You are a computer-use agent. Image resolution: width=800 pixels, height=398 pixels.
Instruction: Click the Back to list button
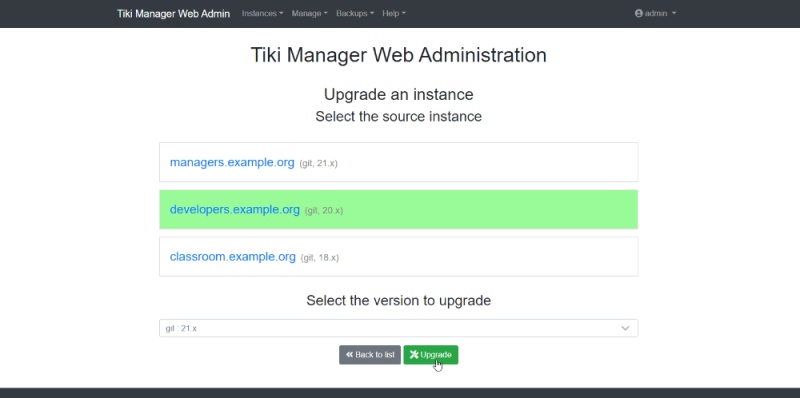click(x=370, y=355)
